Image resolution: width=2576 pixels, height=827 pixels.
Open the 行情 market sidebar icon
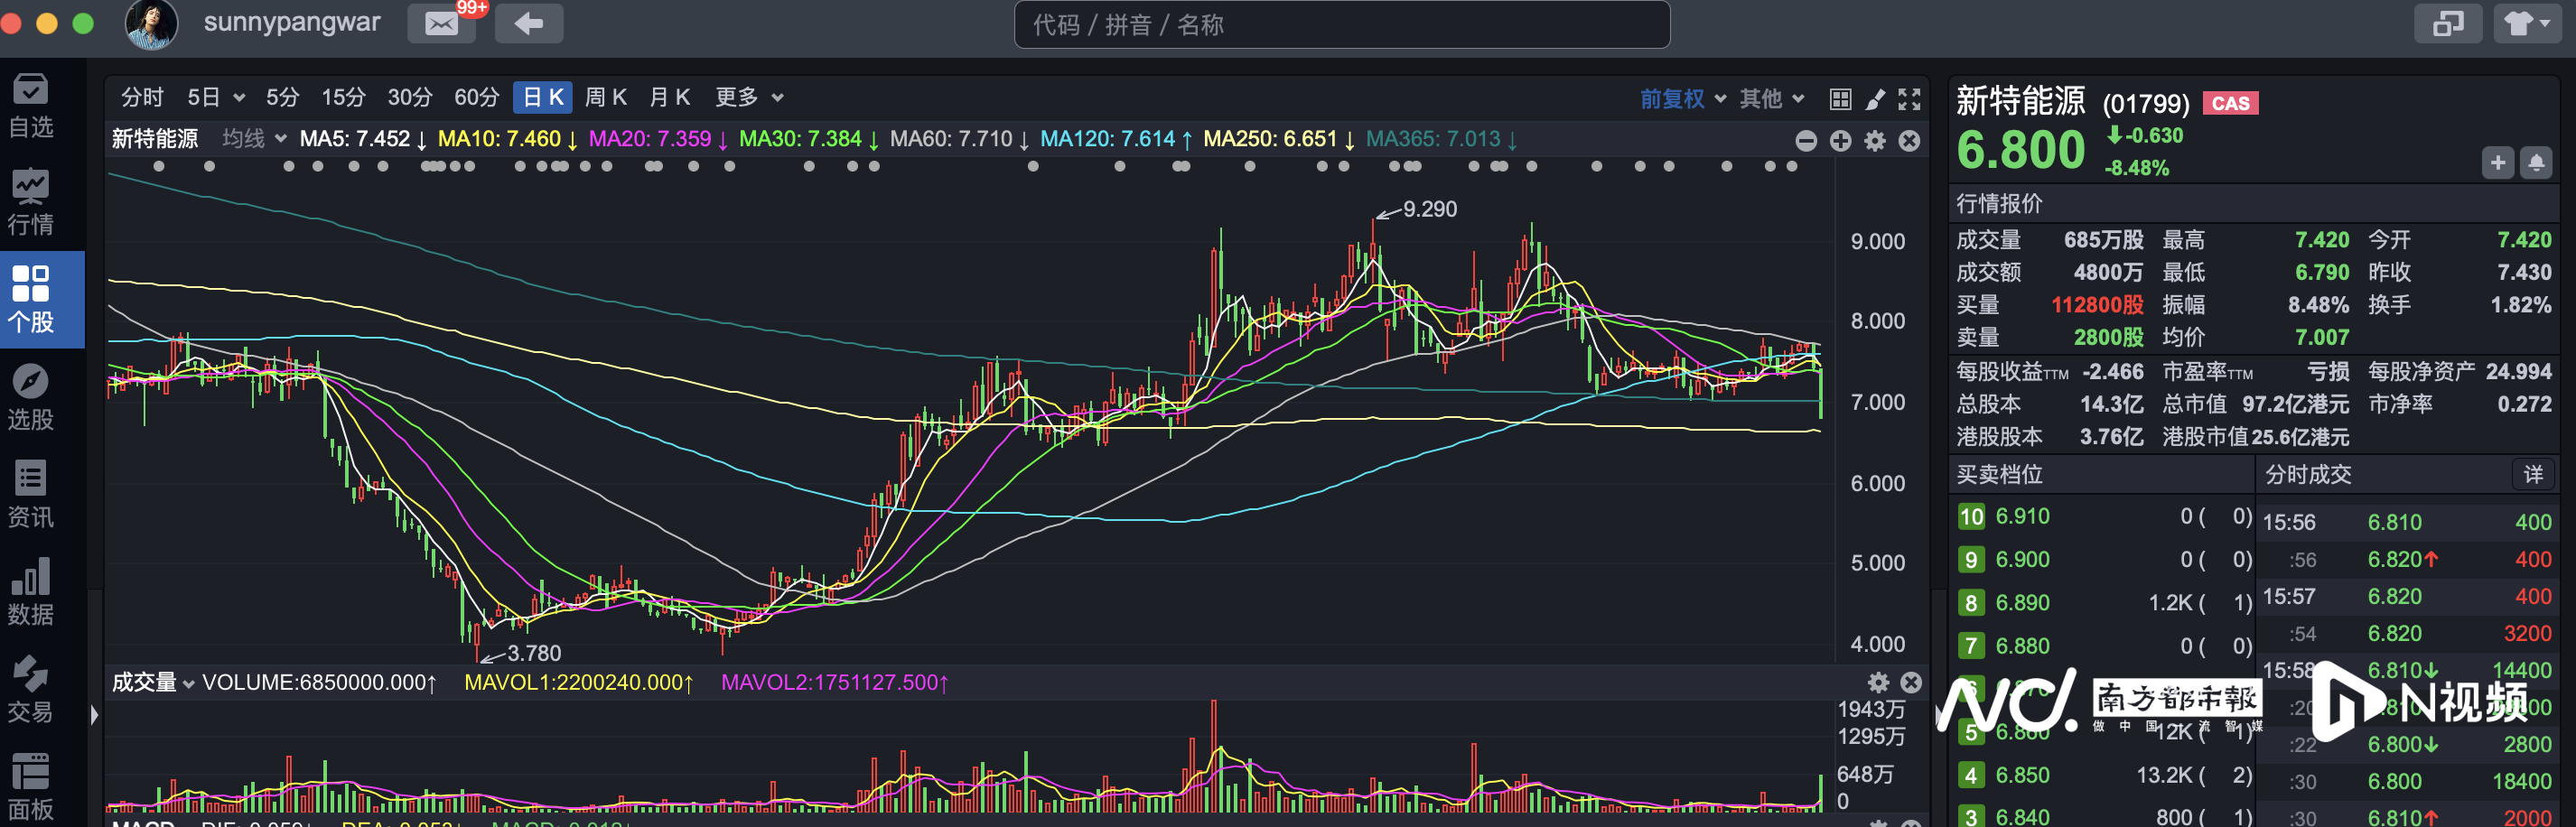click(31, 202)
